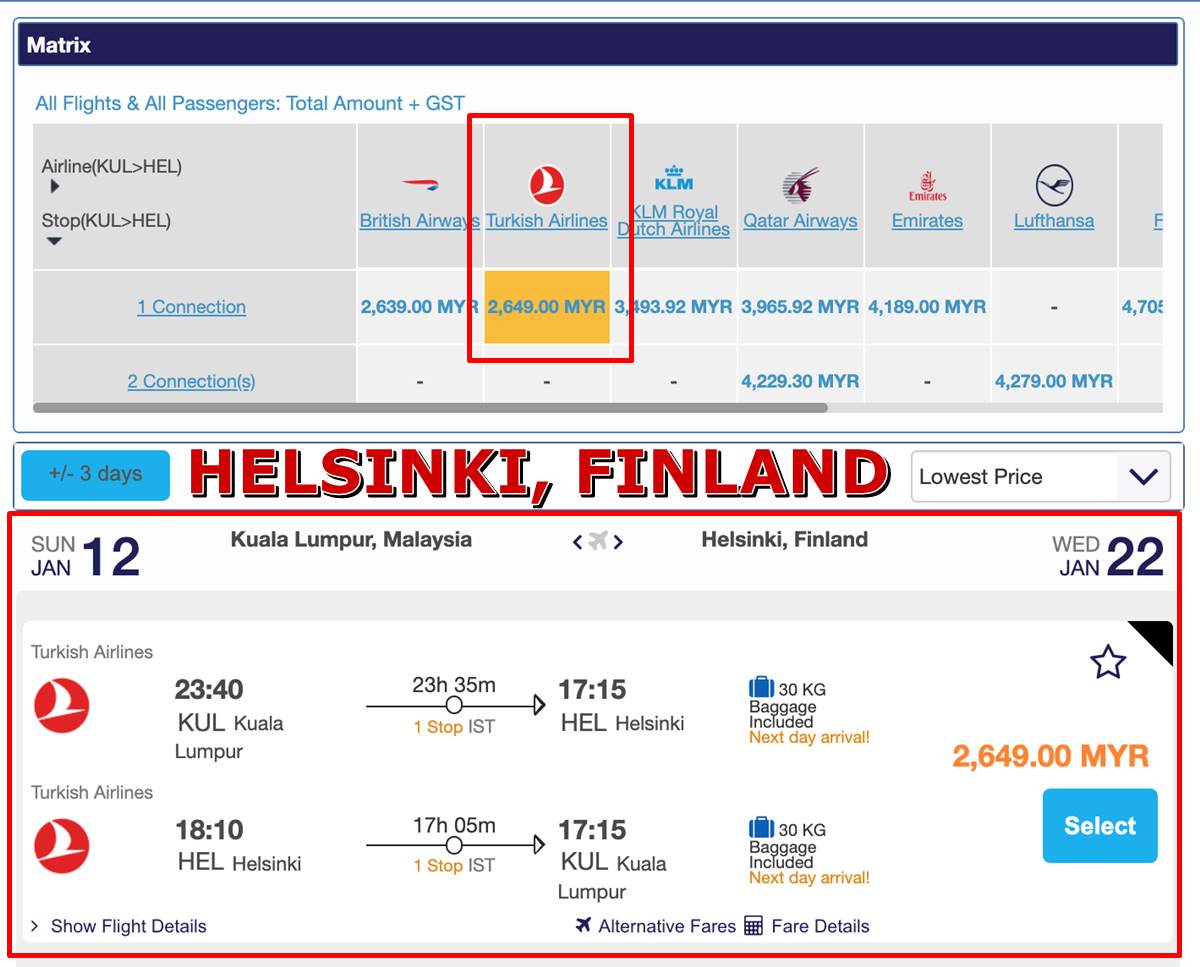The height and width of the screenshot is (967, 1200).
Task: Select Qatar 3,965.92 MYR one-connection fare
Action: click(800, 307)
